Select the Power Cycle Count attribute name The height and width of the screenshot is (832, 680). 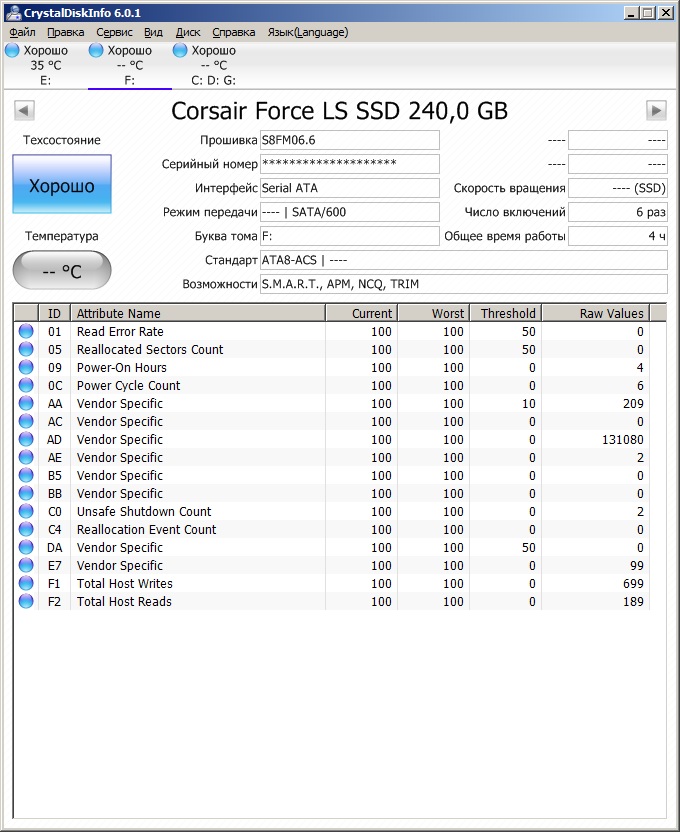click(128, 386)
